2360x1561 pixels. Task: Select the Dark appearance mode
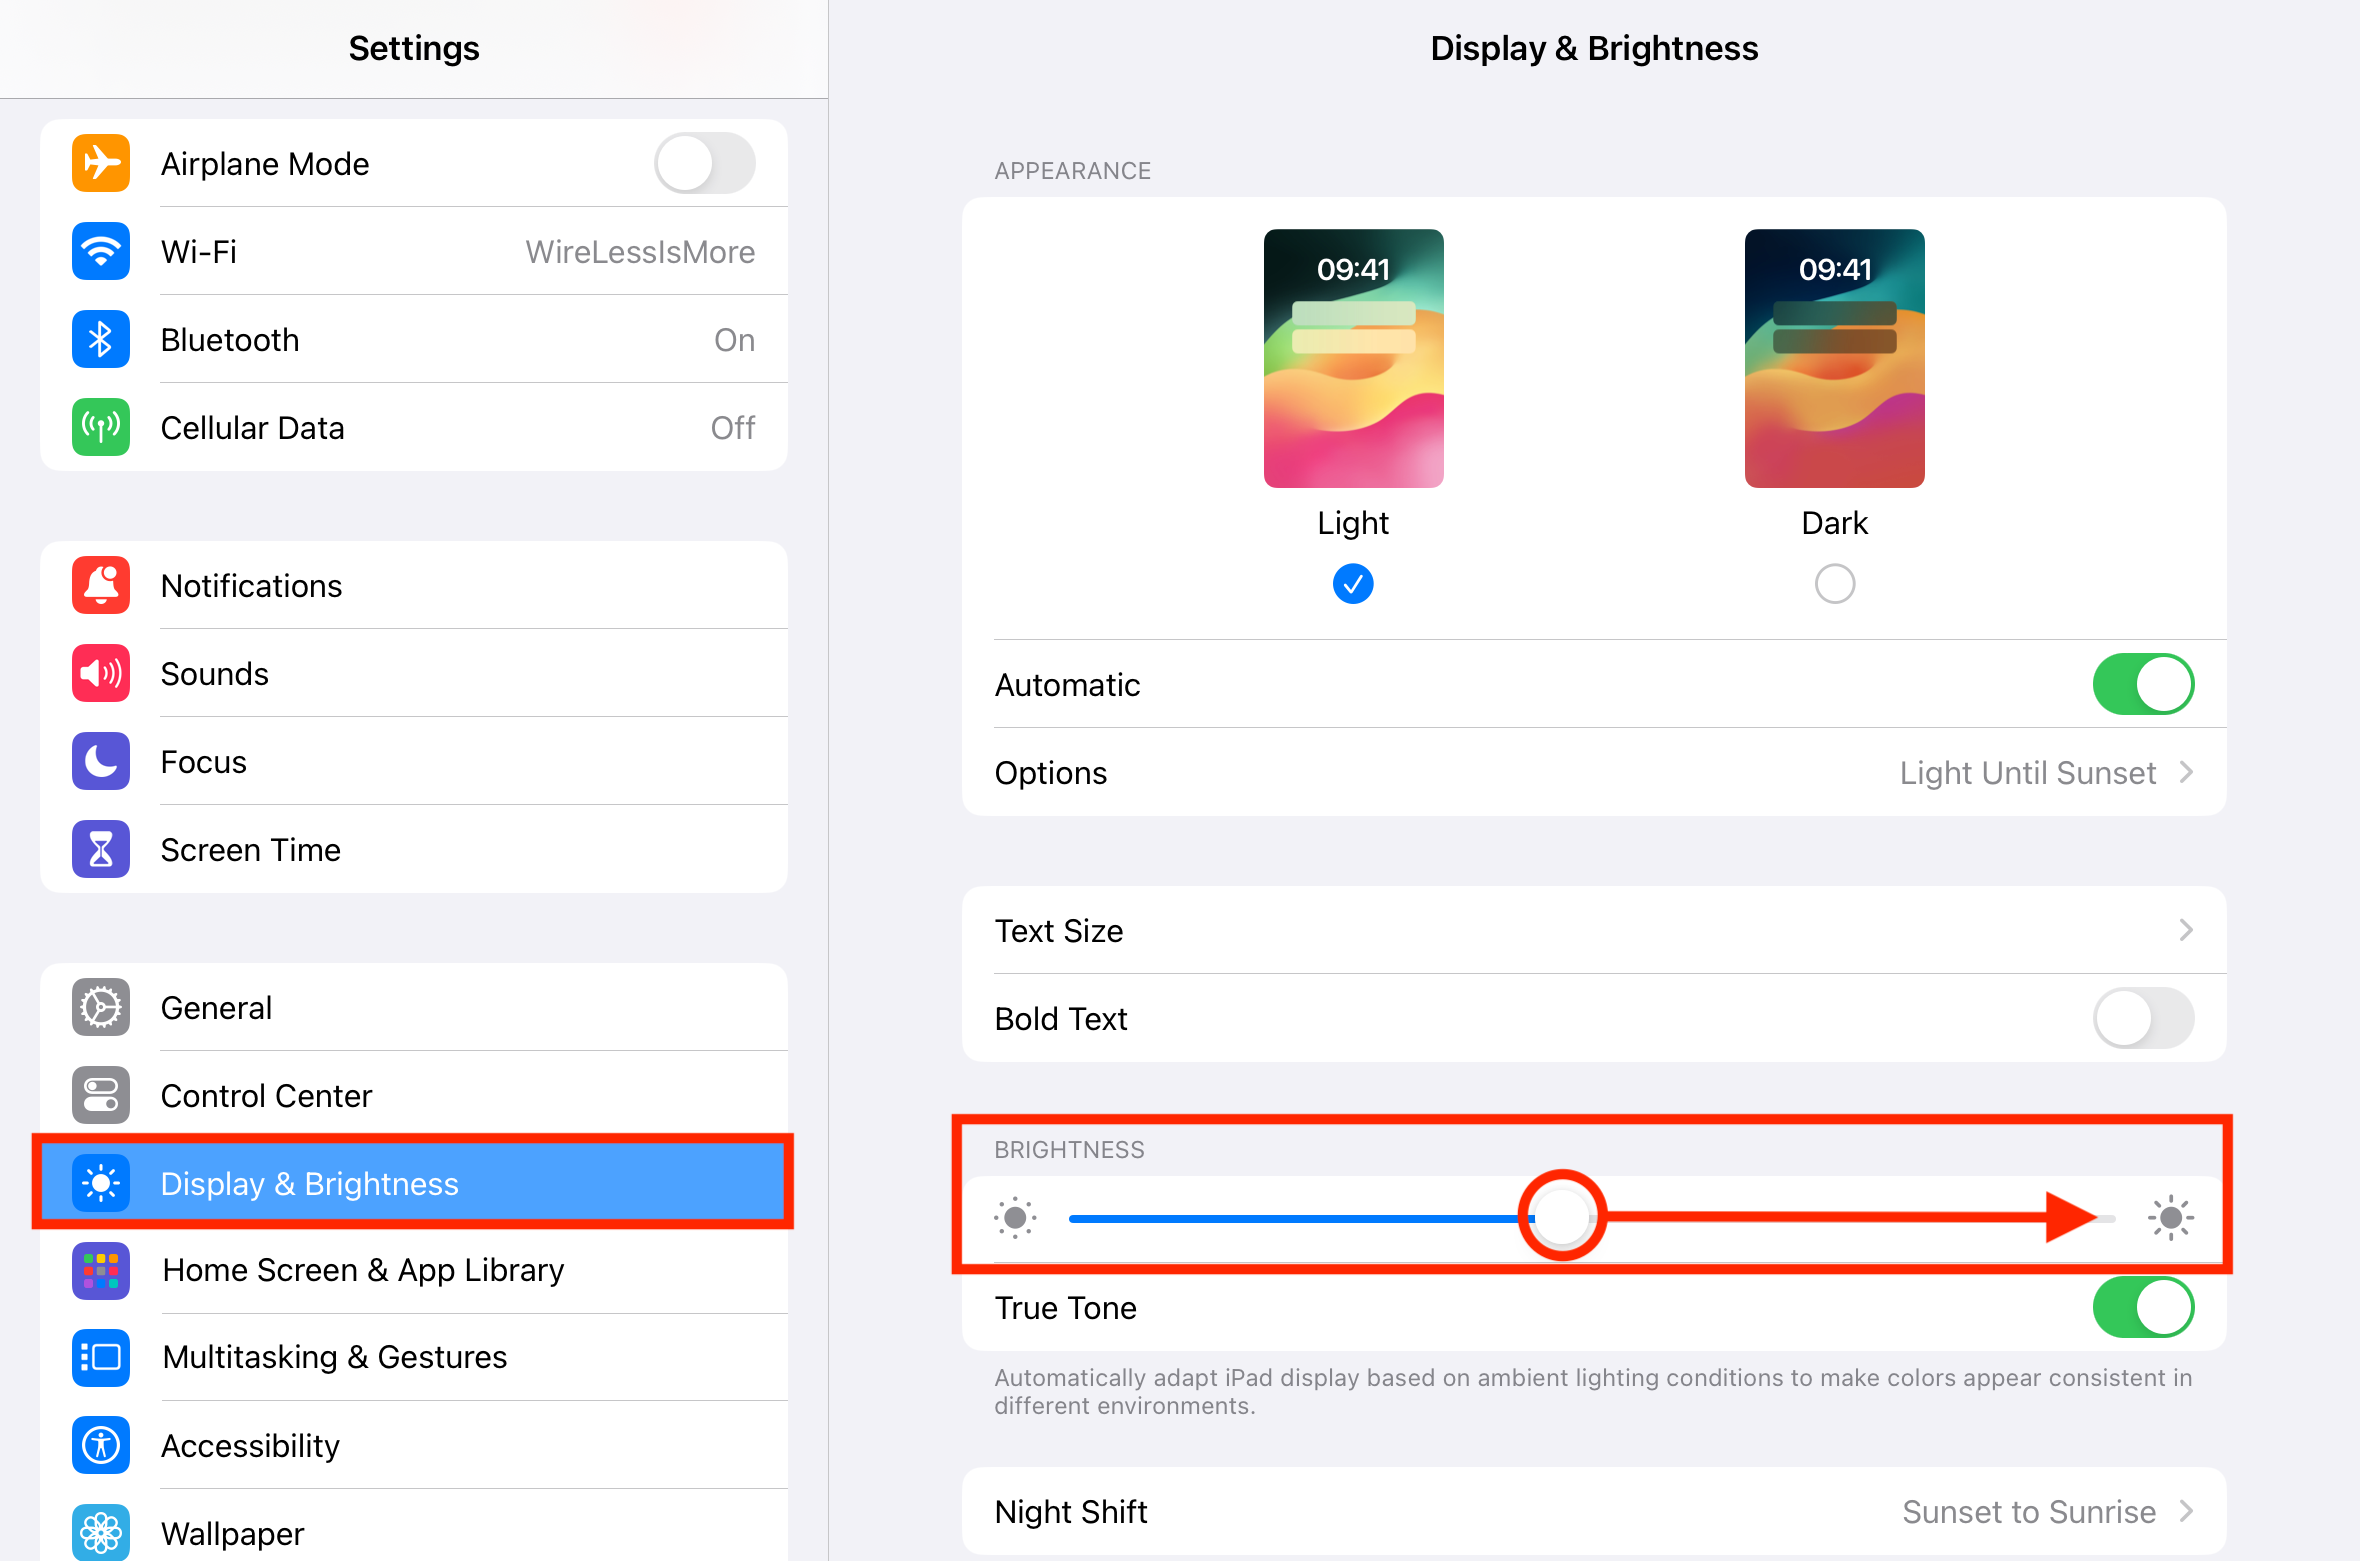pyautogui.click(x=1834, y=583)
